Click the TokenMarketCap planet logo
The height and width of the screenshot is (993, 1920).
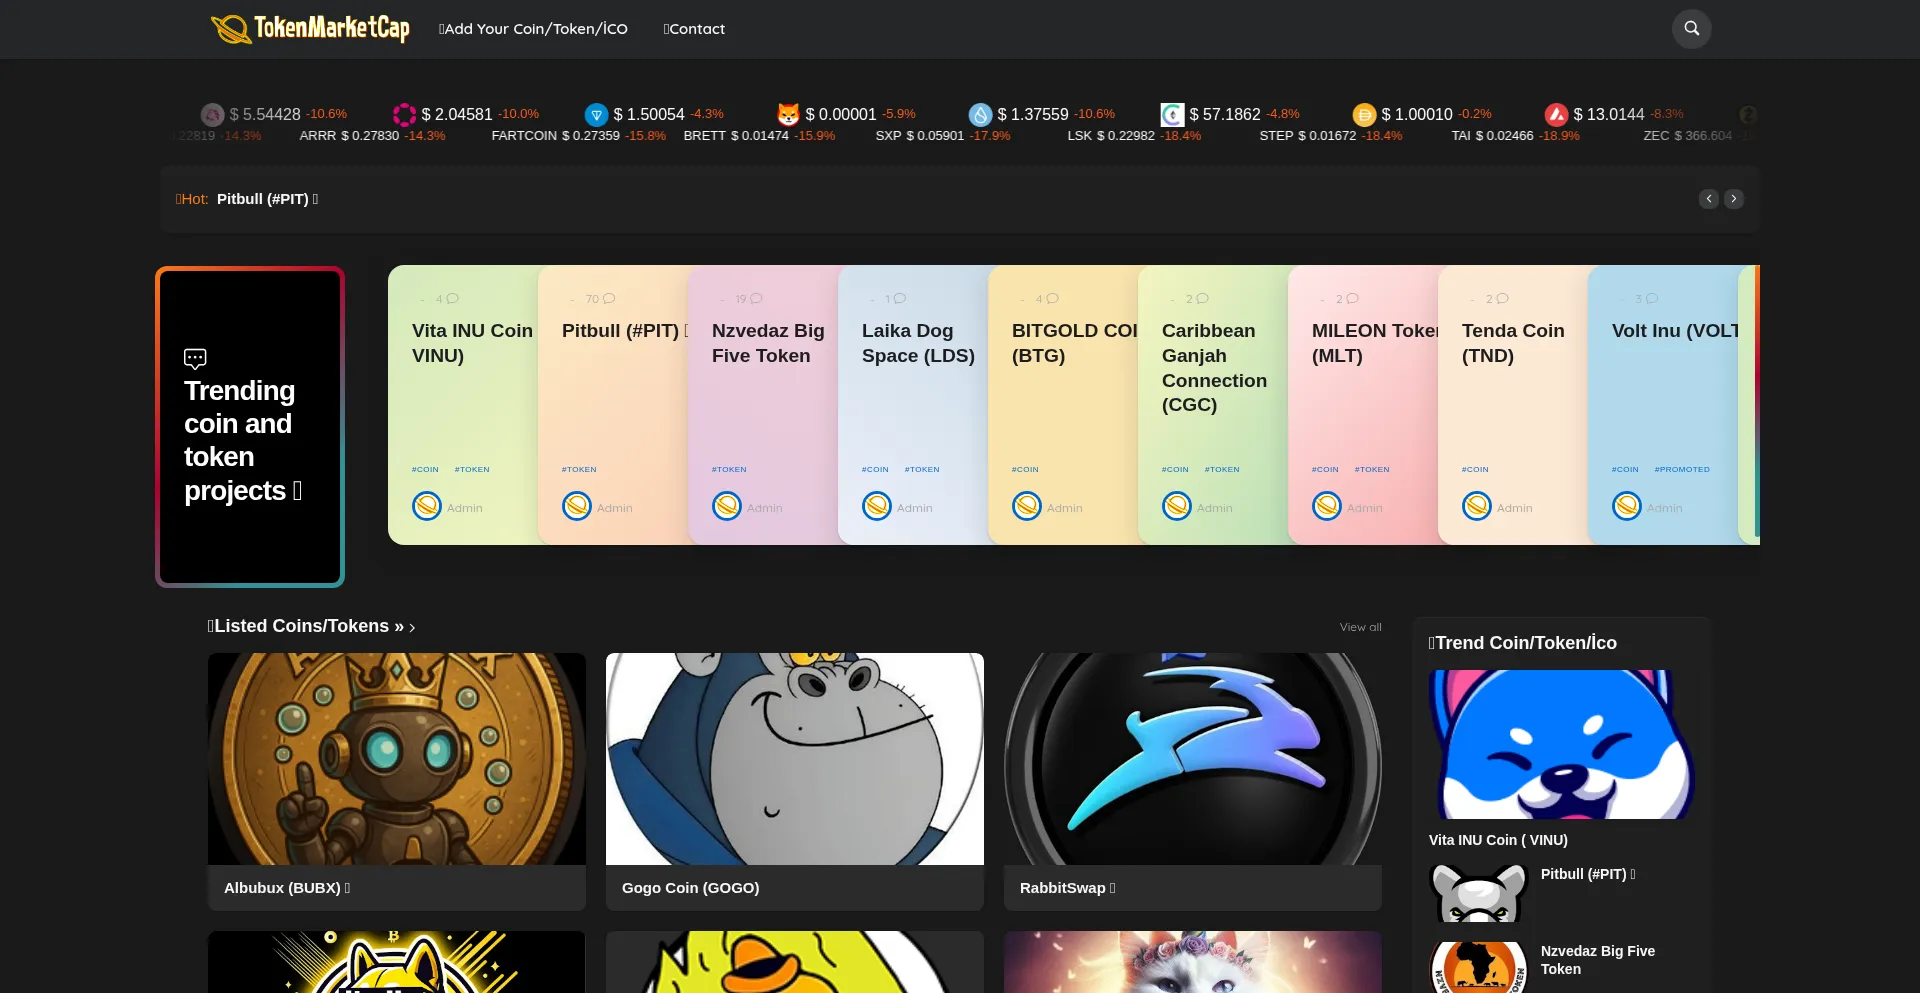point(230,29)
